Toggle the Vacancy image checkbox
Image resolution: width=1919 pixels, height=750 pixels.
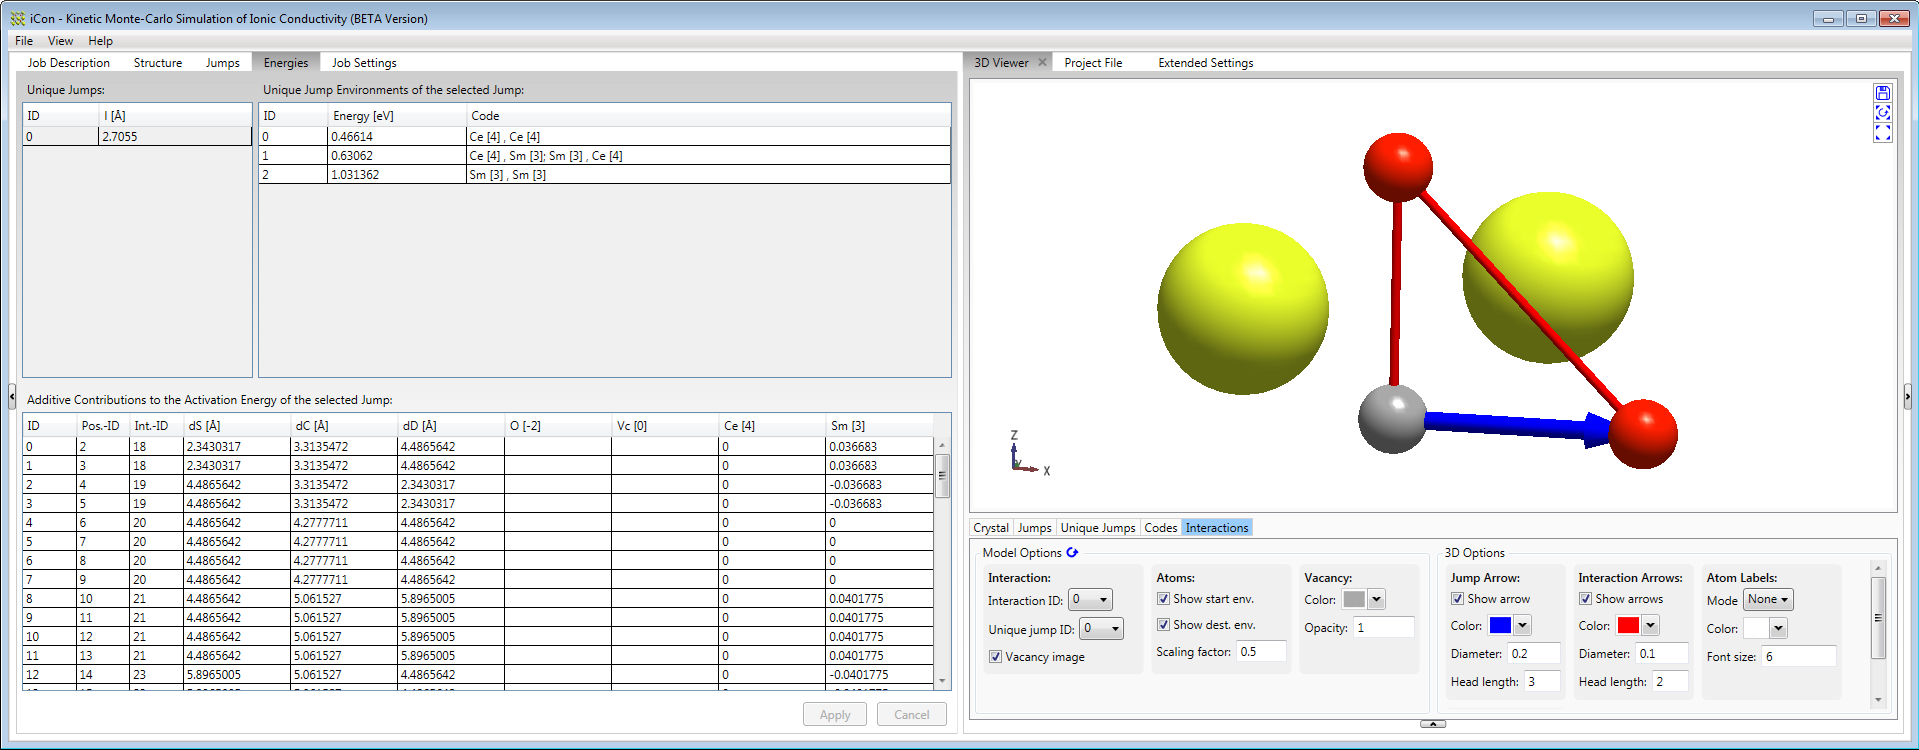tap(995, 657)
